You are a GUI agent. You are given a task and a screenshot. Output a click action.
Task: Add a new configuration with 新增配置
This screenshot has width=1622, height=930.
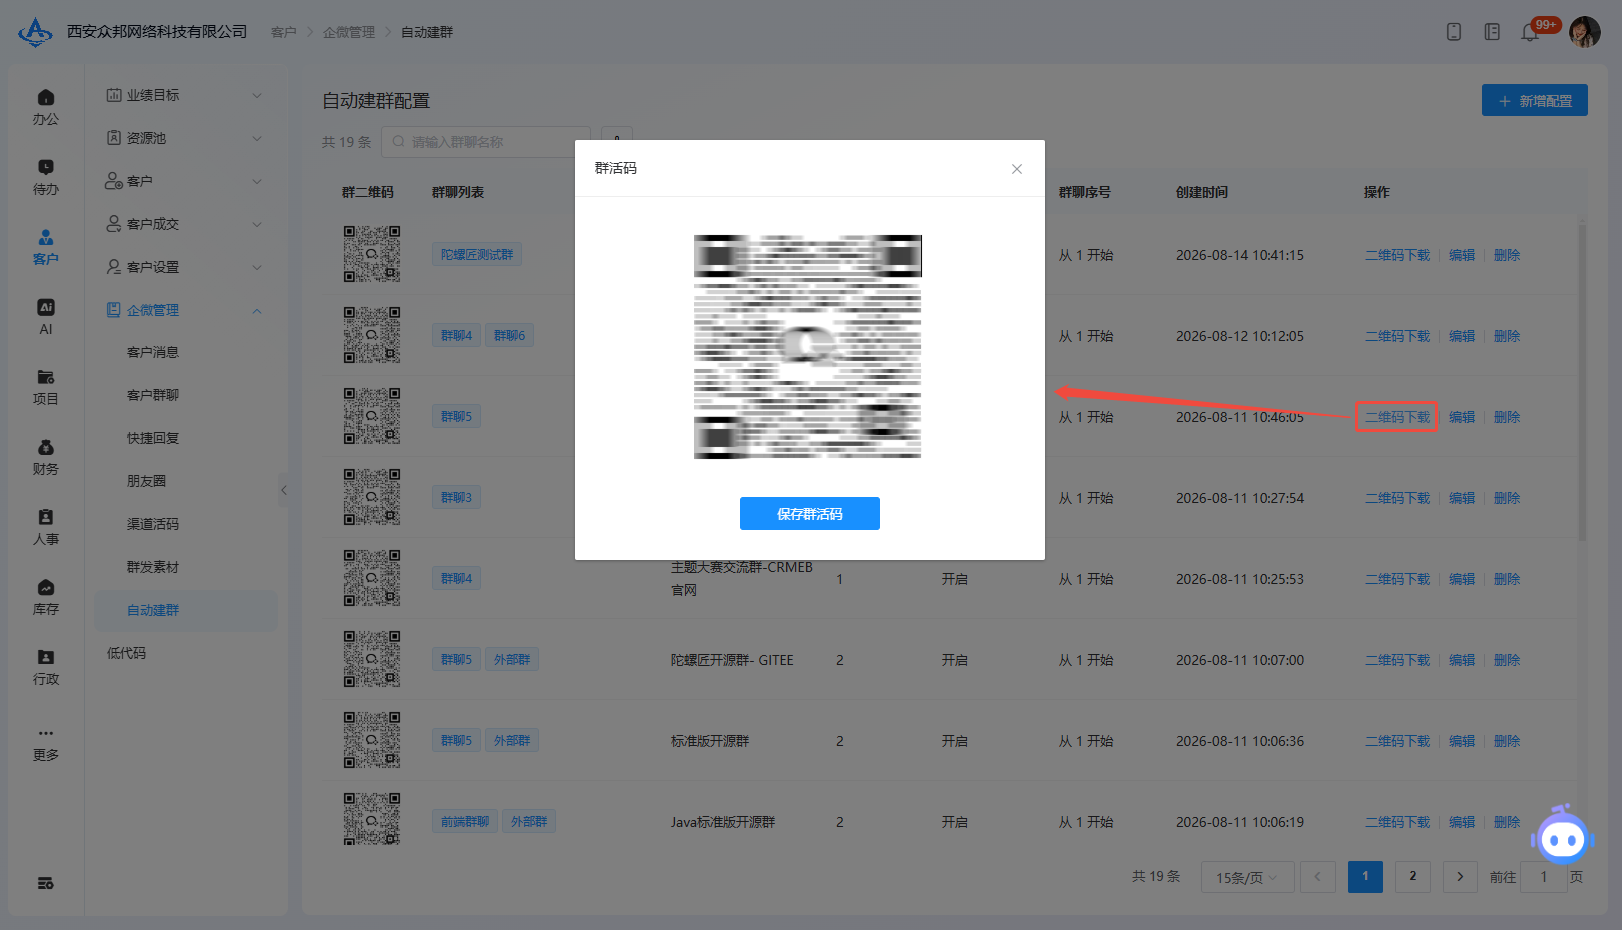[1535, 101]
